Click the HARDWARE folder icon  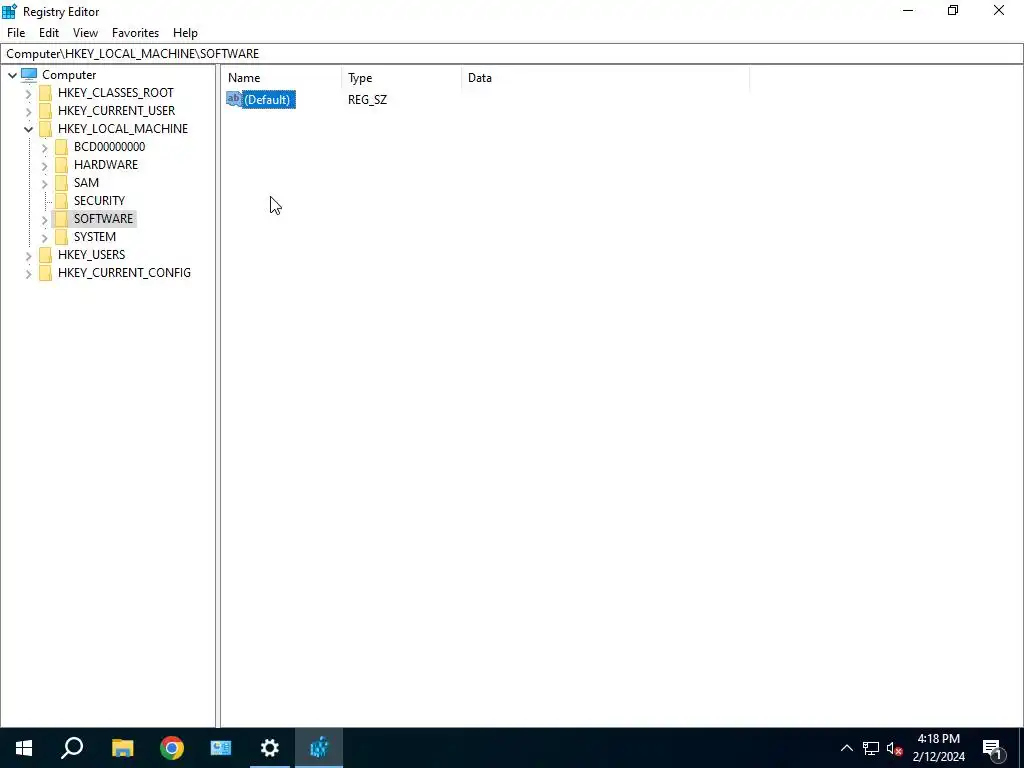click(x=61, y=165)
